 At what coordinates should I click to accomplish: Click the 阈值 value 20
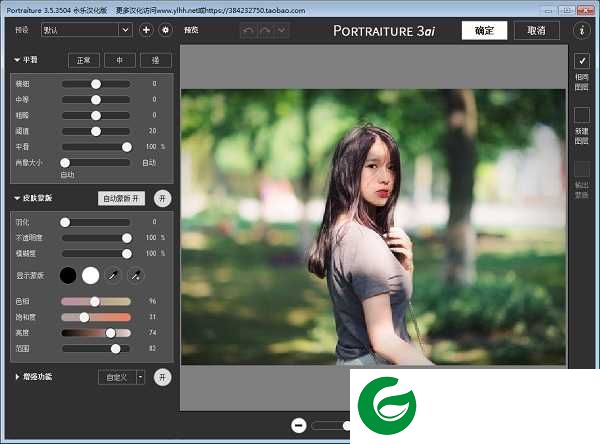(x=153, y=131)
